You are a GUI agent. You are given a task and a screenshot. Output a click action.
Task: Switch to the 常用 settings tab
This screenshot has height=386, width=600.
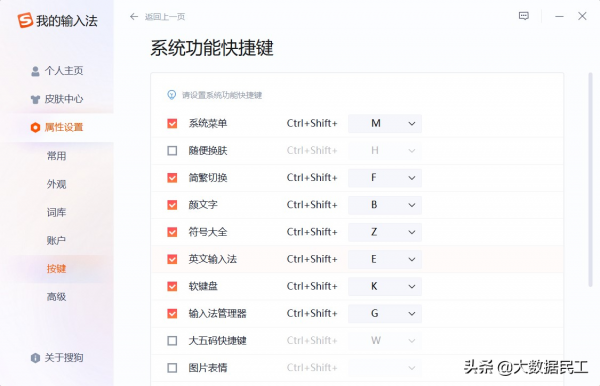(x=57, y=156)
